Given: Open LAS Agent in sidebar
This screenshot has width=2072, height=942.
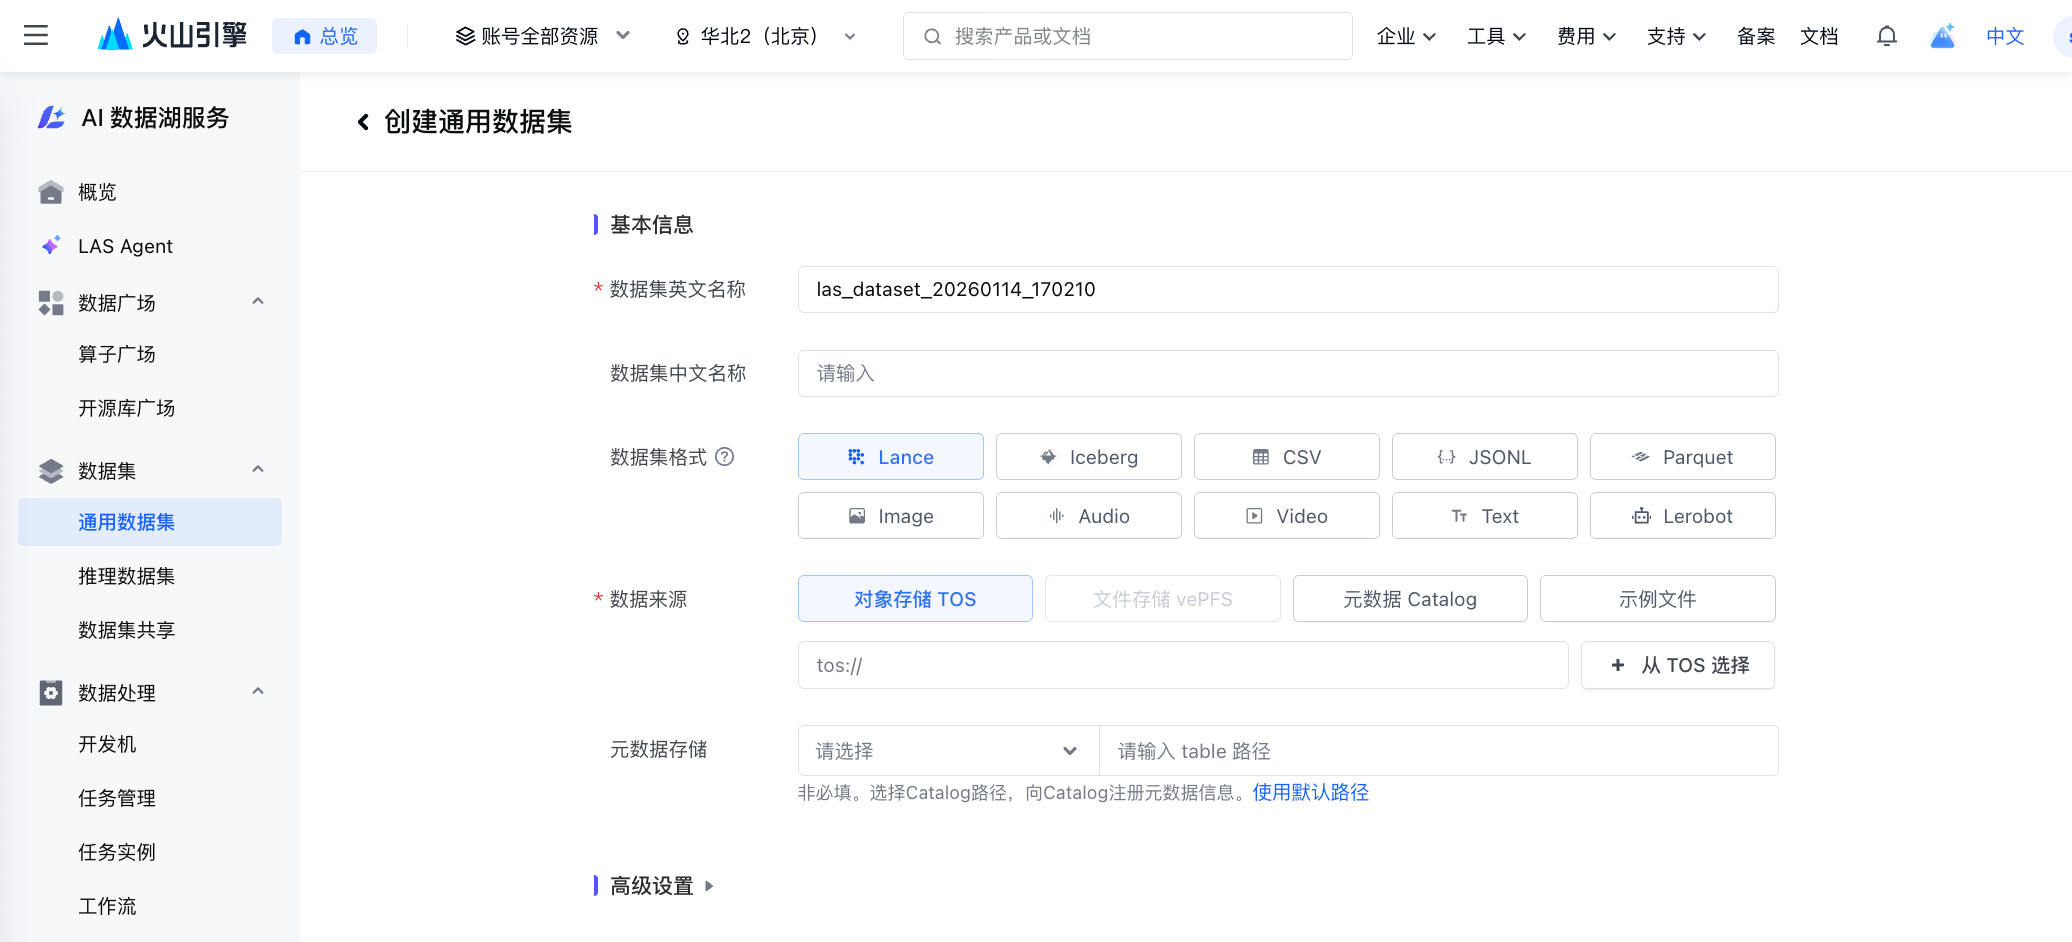Looking at the screenshot, I should [125, 246].
